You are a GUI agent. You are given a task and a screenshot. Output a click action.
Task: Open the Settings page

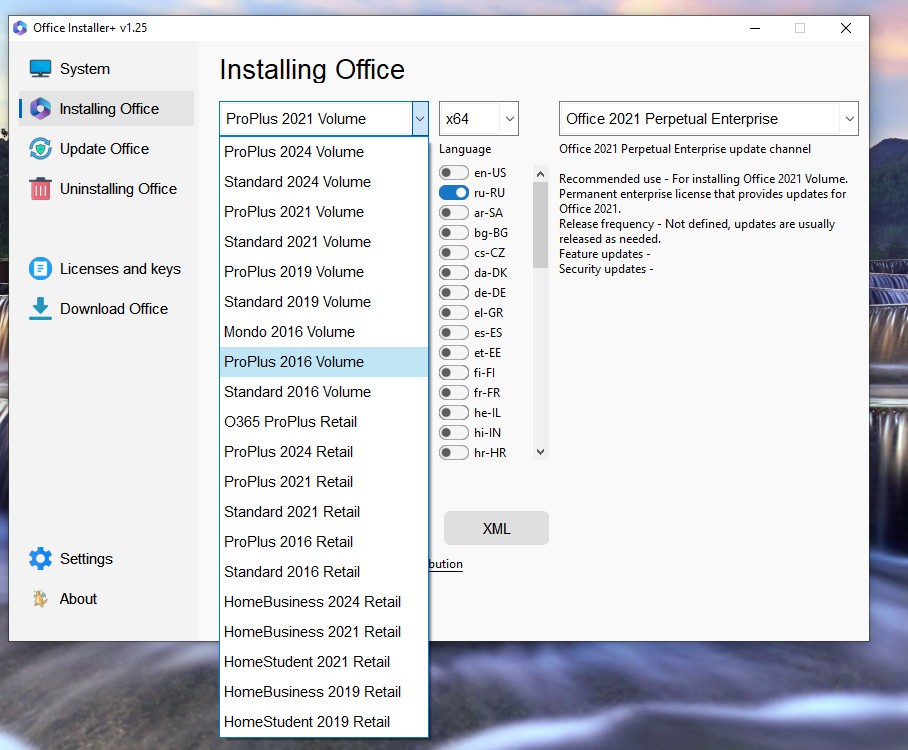107,559
